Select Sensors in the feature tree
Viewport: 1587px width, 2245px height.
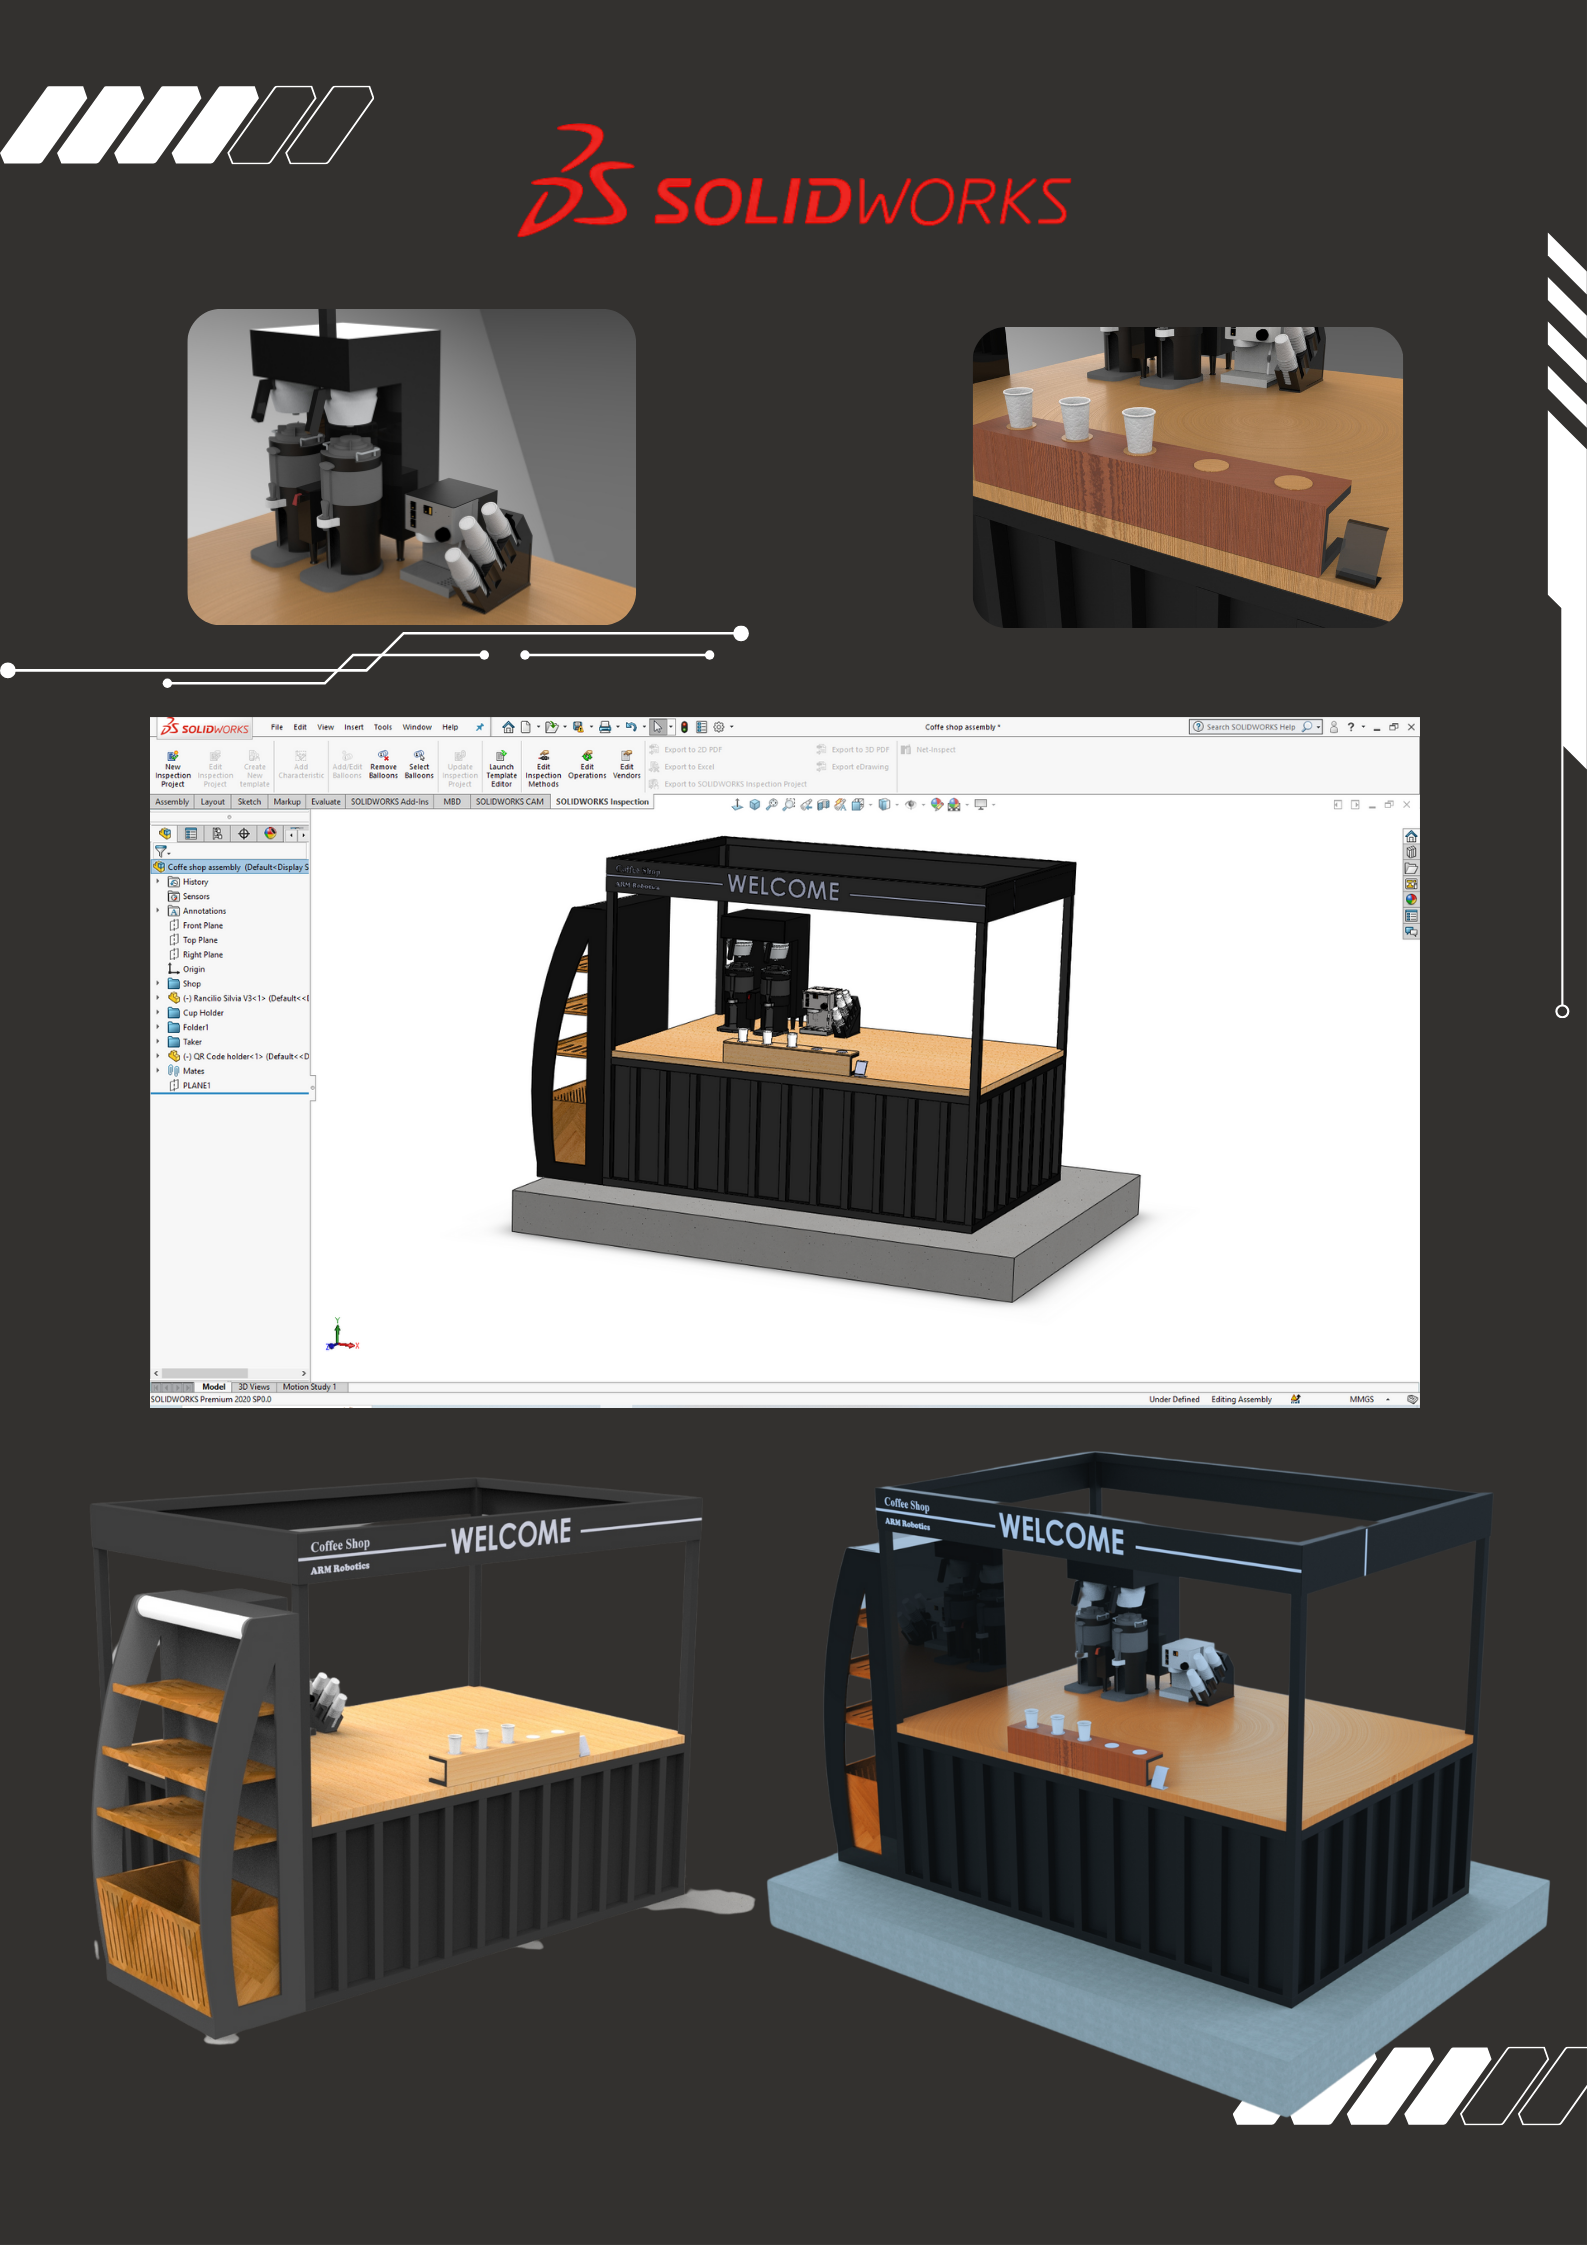[196, 897]
